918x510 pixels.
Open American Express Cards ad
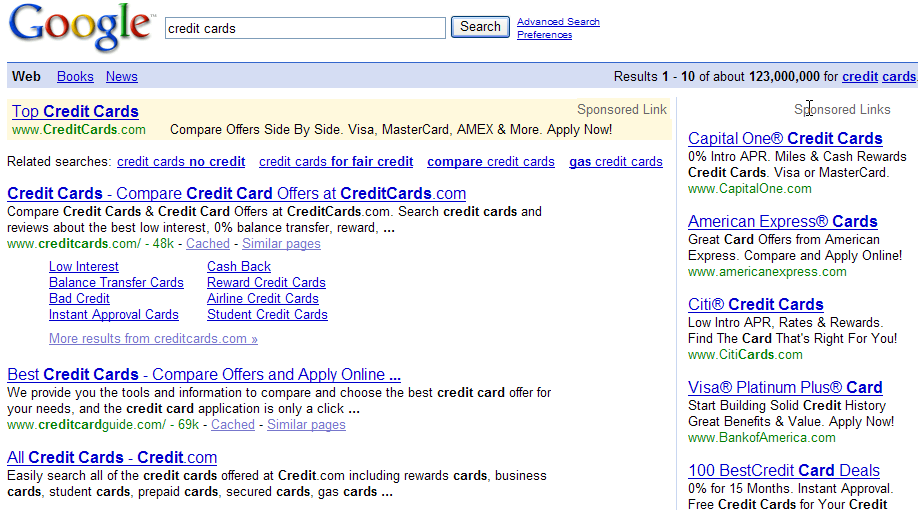(783, 221)
